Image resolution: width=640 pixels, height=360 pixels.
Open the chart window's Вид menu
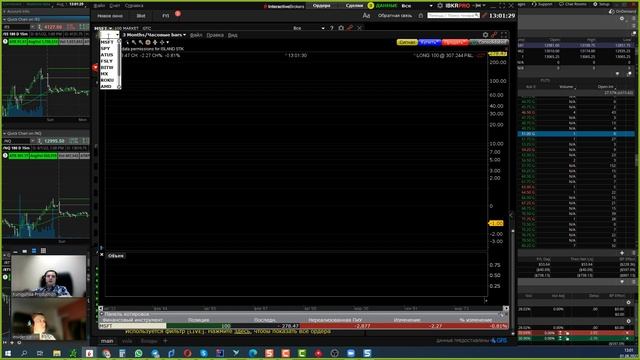point(233,35)
